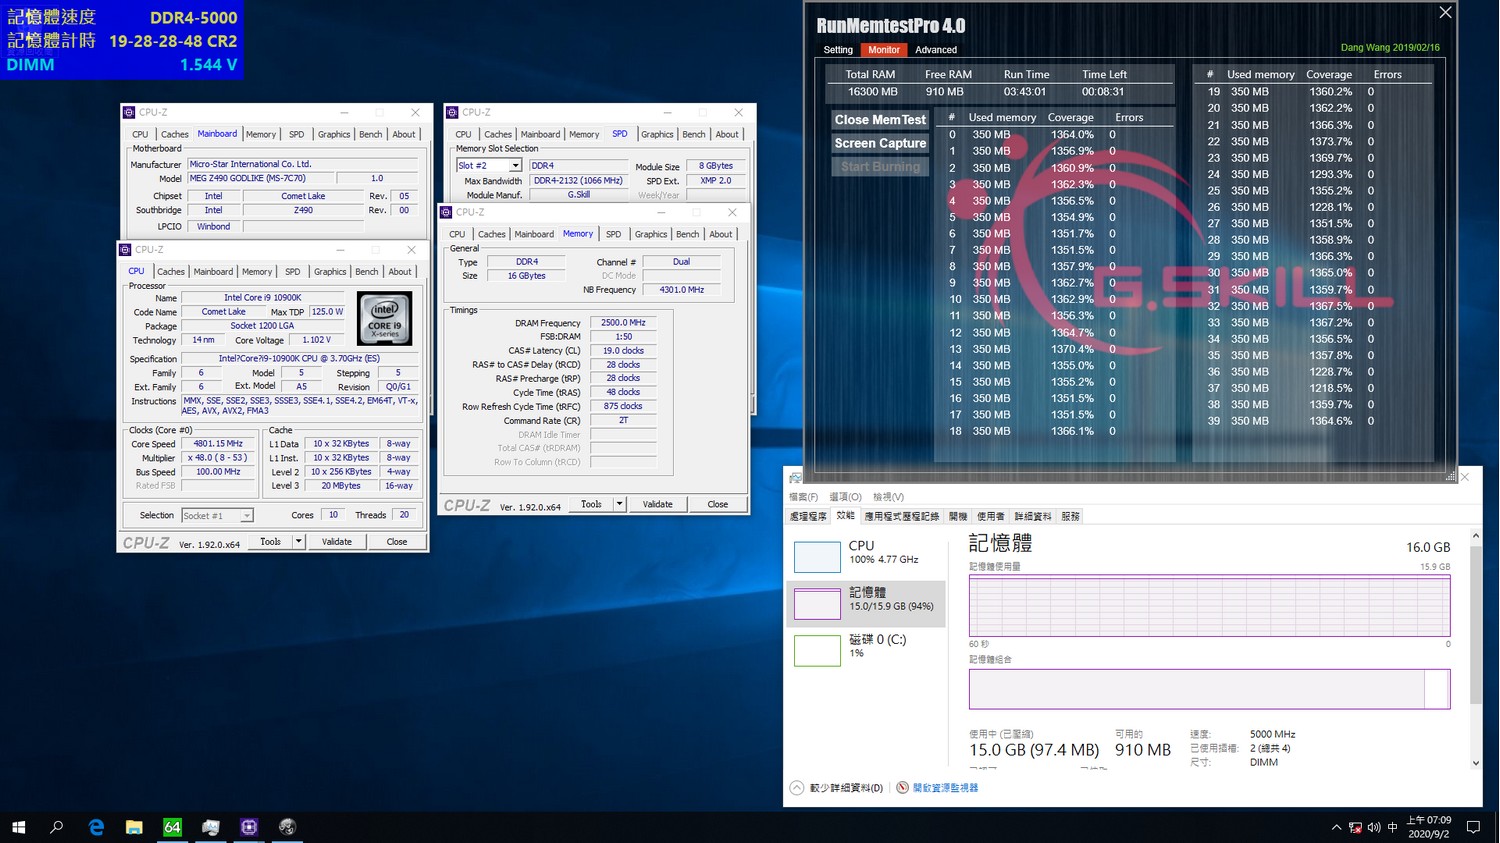Show hidden system tray icons
The image size is (1500, 843).
(x=1336, y=827)
